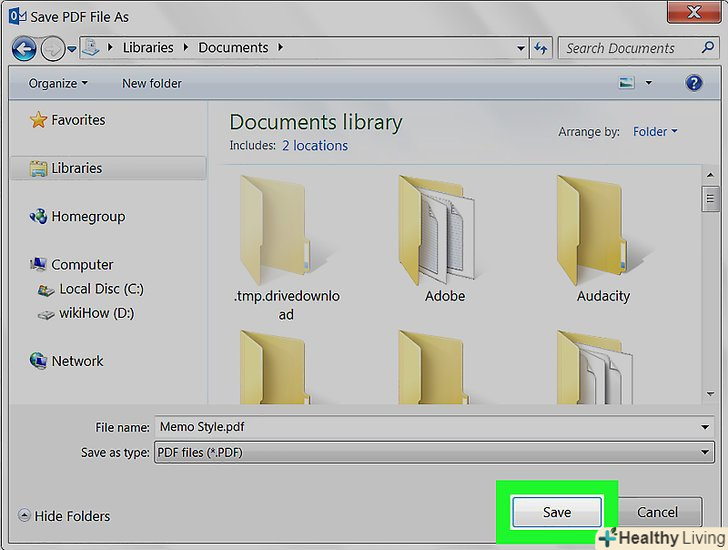Select the Audacity folder
The image size is (728, 550).
pyautogui.click(x=603, y=239)
